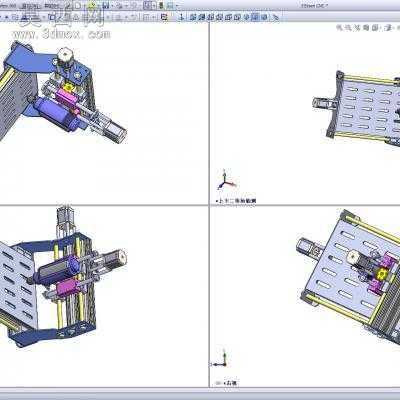Switch to the Right view icon

pos(219,17)
